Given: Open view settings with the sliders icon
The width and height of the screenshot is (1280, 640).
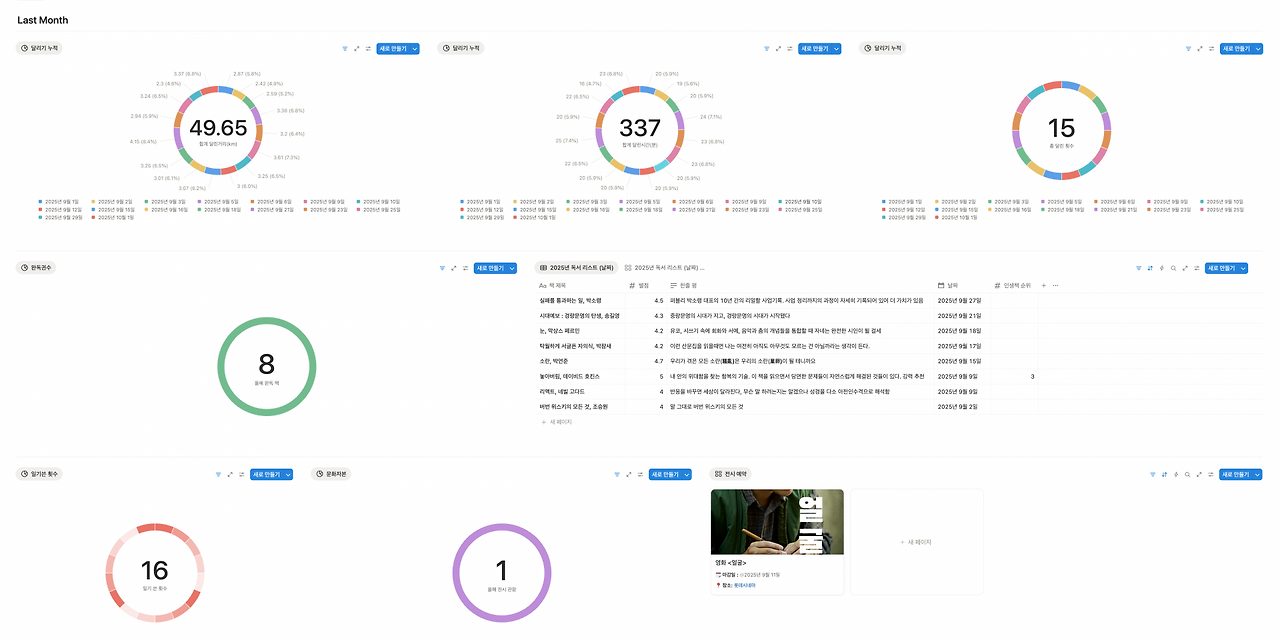Looking at the screenshot, I should click(x=1197, y=268).
